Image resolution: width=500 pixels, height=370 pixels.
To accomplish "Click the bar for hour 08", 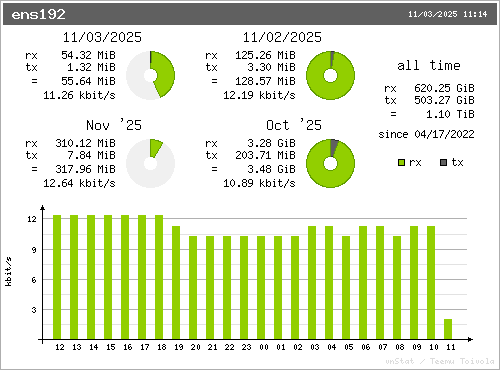I will (397, 288).
